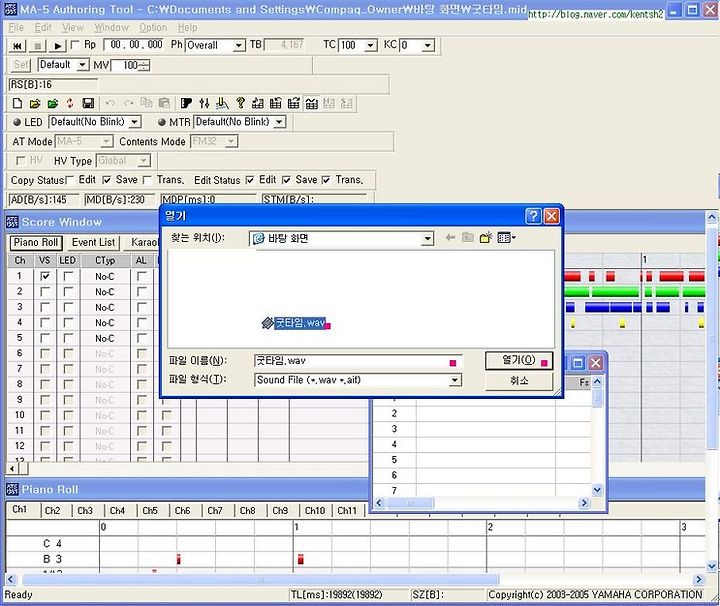Screen dimensions: 720x606
Task: Click the time position 00.00.000 field
Action: (134, 45)
